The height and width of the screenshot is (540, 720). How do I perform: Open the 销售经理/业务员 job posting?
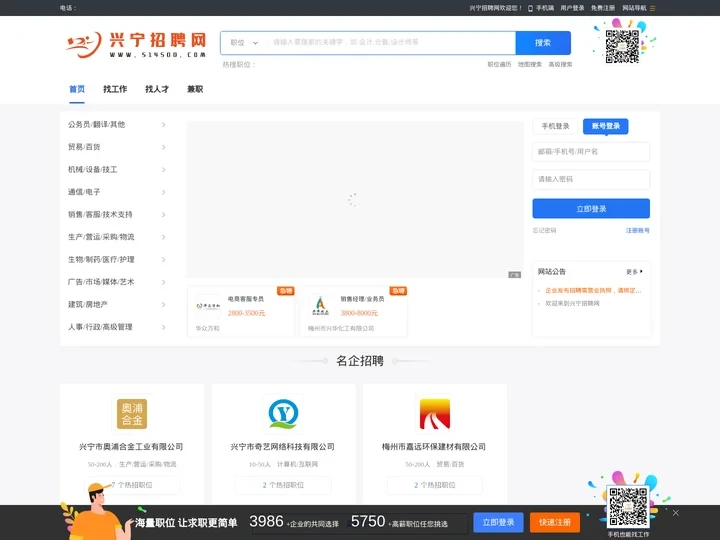click(x=362, y=299)
